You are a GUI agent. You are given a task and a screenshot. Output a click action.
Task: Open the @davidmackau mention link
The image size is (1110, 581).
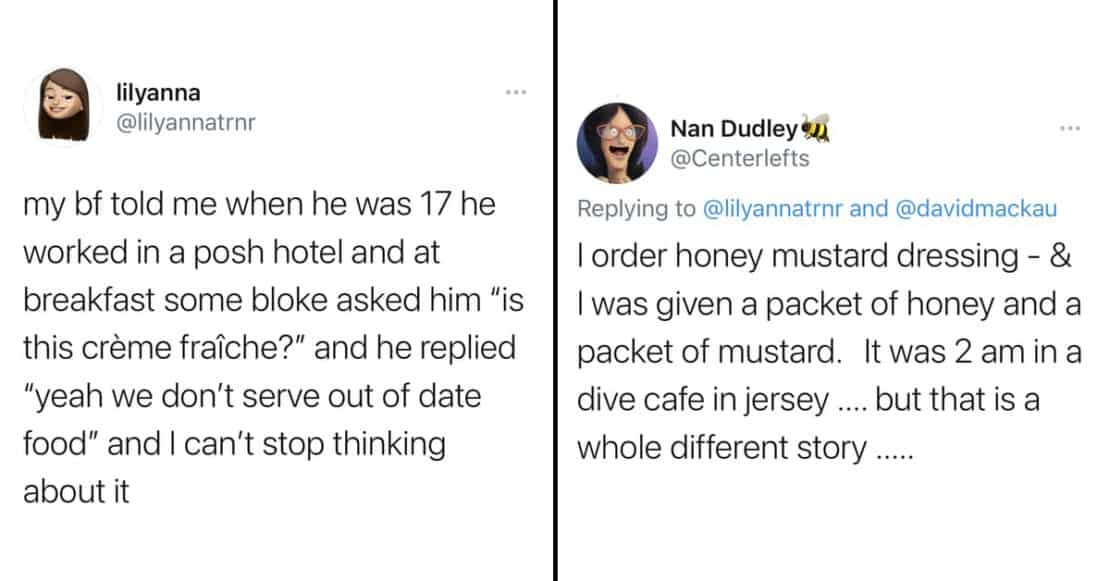coord(975,208)
